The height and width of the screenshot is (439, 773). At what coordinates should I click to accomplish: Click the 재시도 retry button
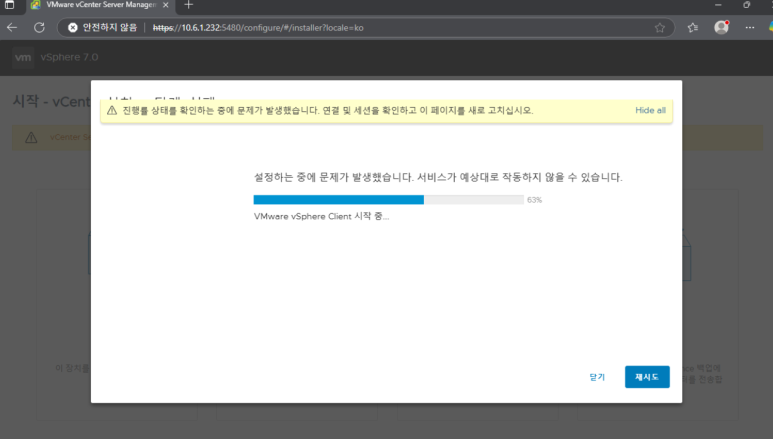(647, 377)
